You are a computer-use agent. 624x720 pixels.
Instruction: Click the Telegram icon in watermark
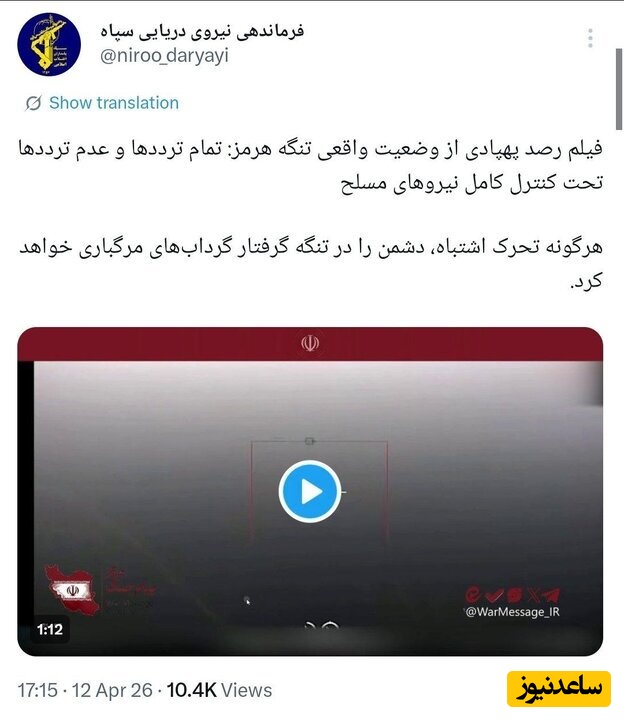pos(551,595)
